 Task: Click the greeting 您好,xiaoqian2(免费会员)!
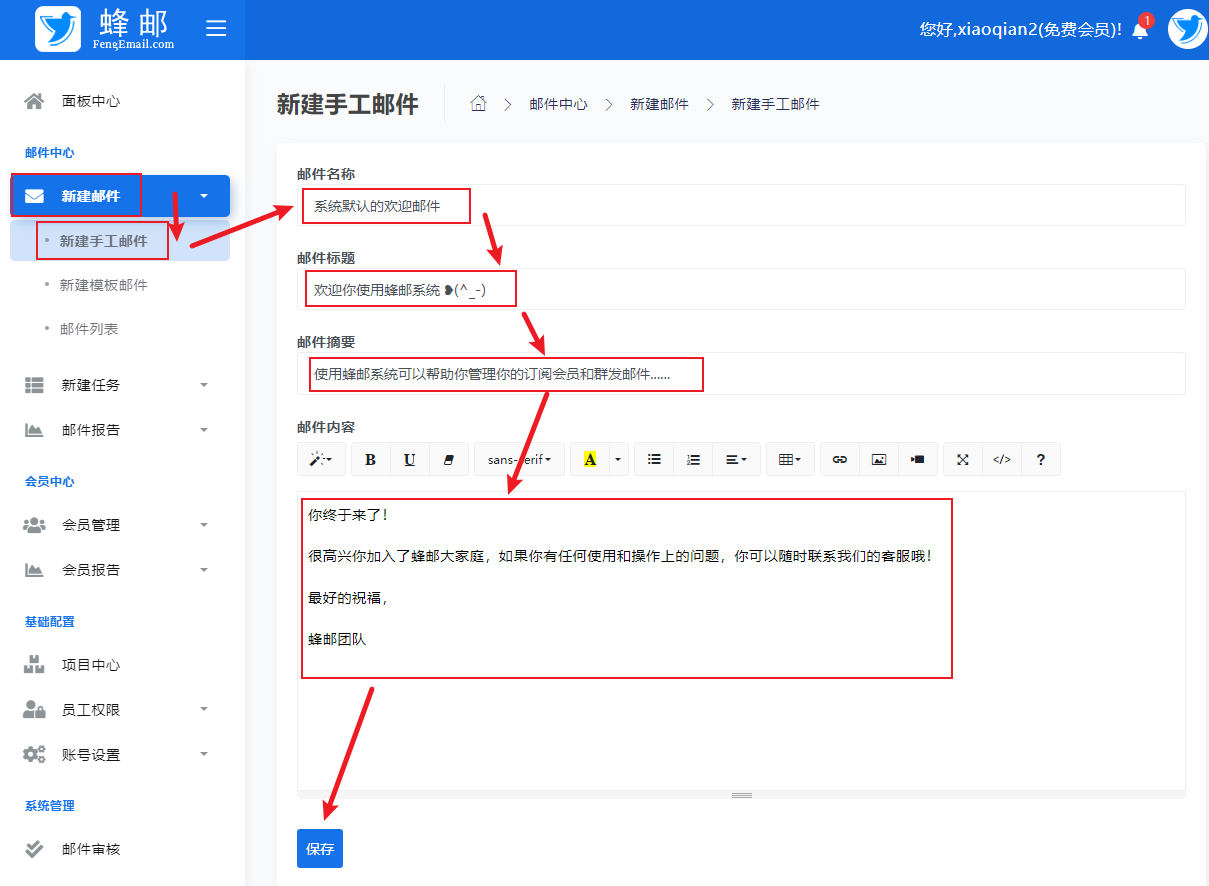[x=1020, y=30]
